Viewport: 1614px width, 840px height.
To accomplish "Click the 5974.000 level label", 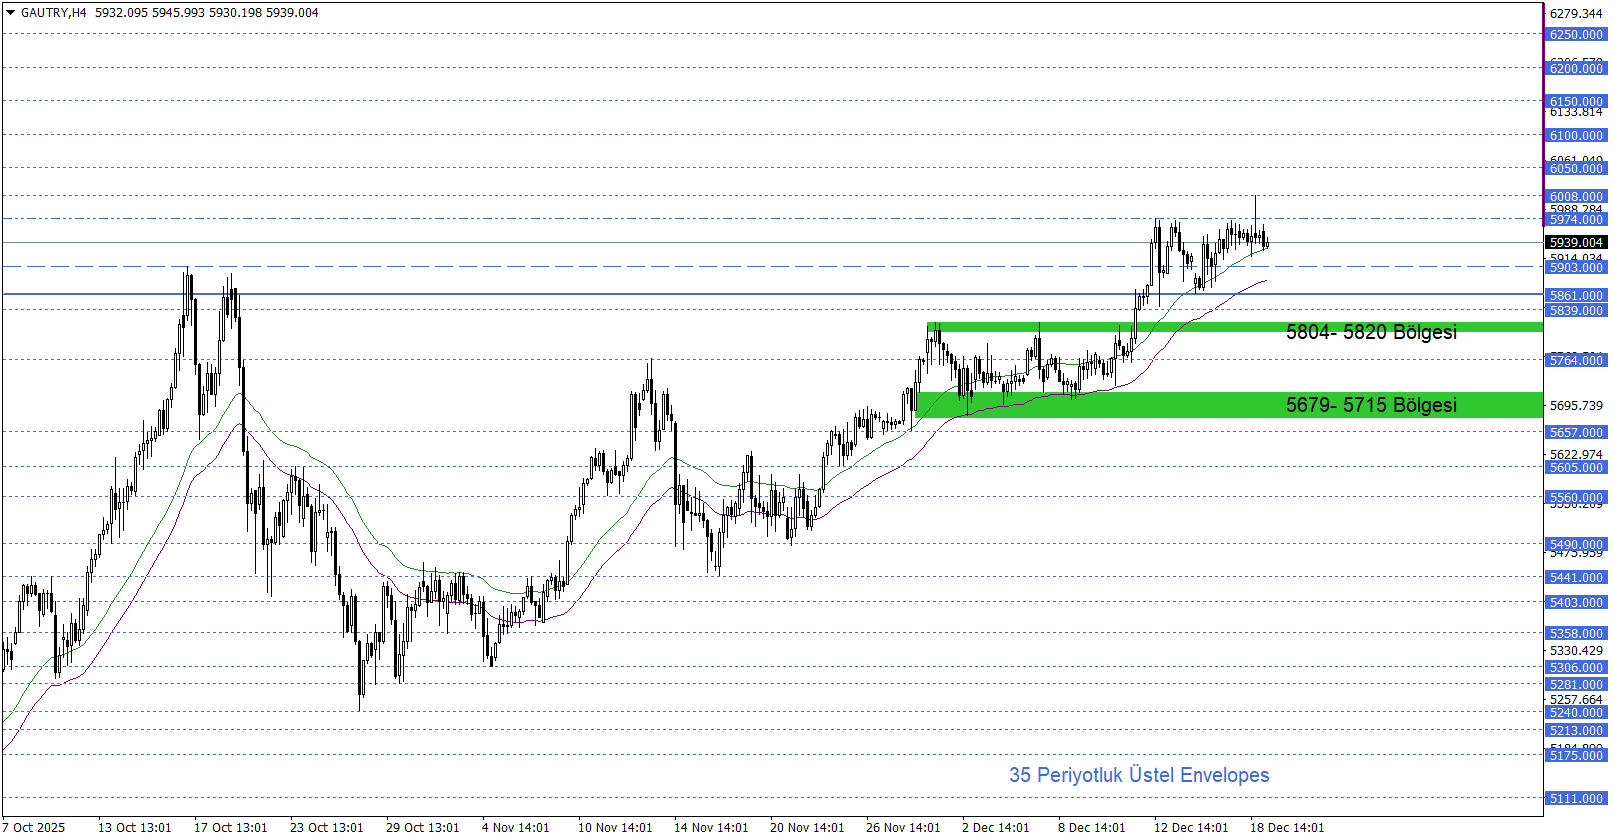I will (x=1576, y=220).
